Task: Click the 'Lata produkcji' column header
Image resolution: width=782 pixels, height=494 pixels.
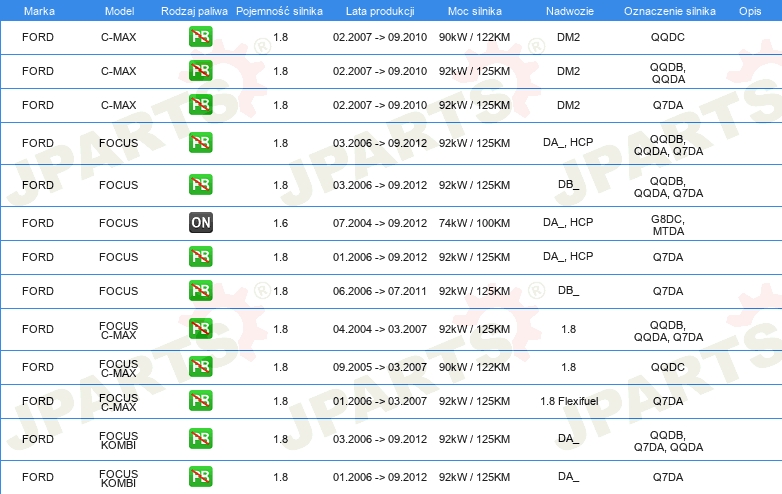Action: 380,11
